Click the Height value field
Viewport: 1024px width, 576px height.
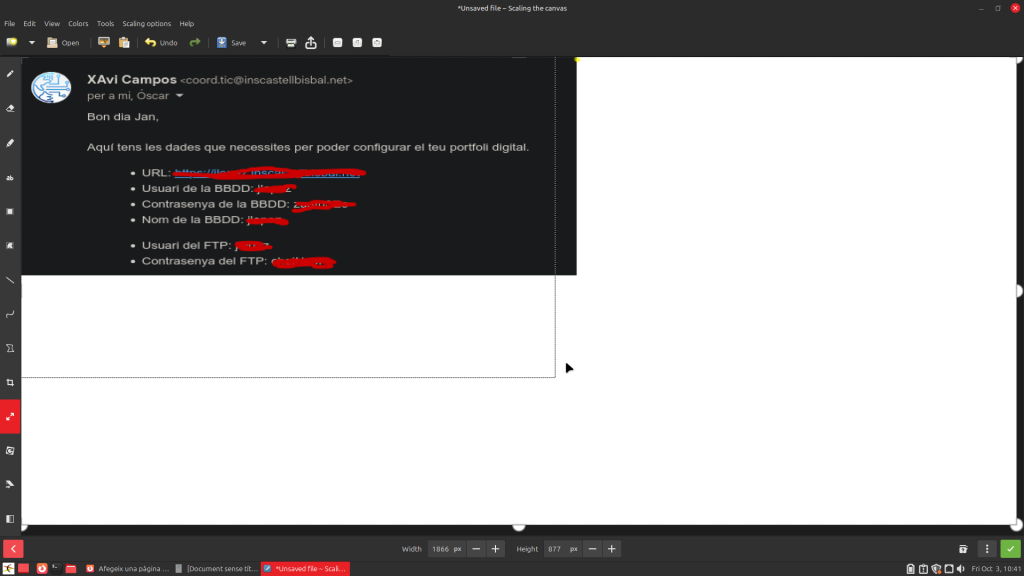click(555, 549)
